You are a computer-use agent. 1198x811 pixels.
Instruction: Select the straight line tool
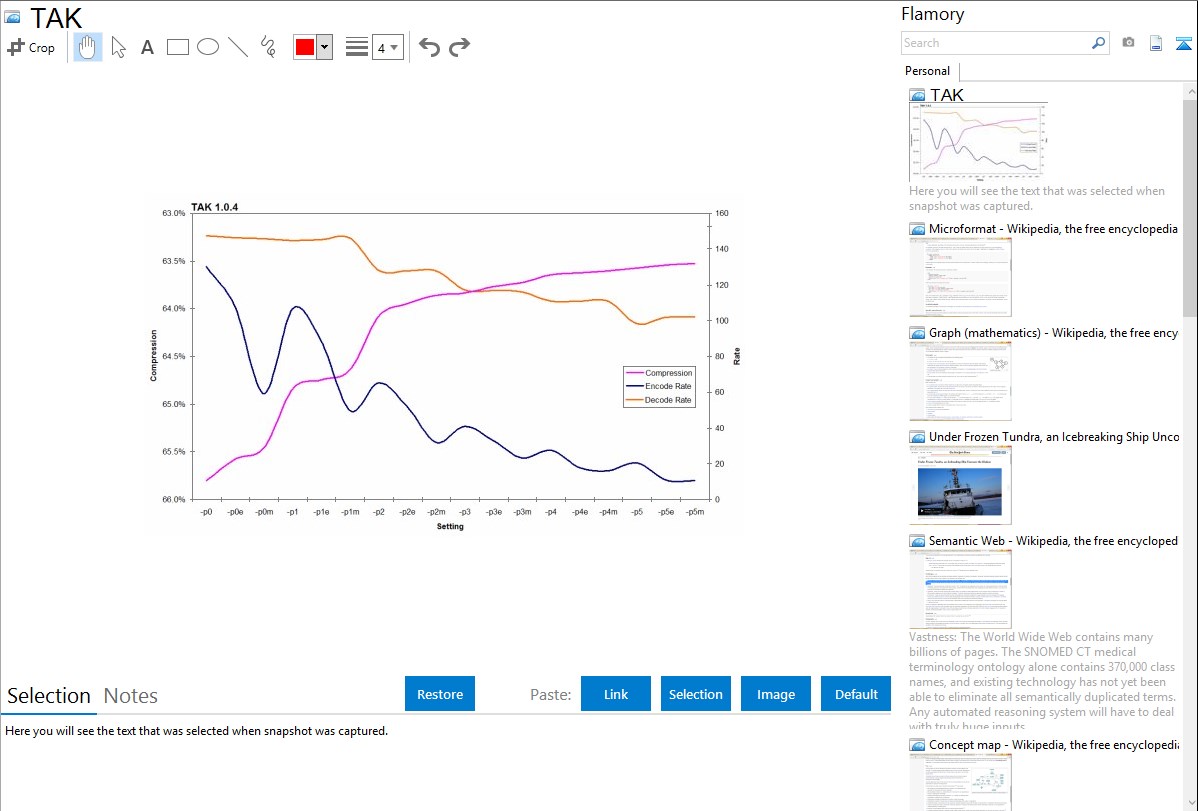(x=238, y=47)
